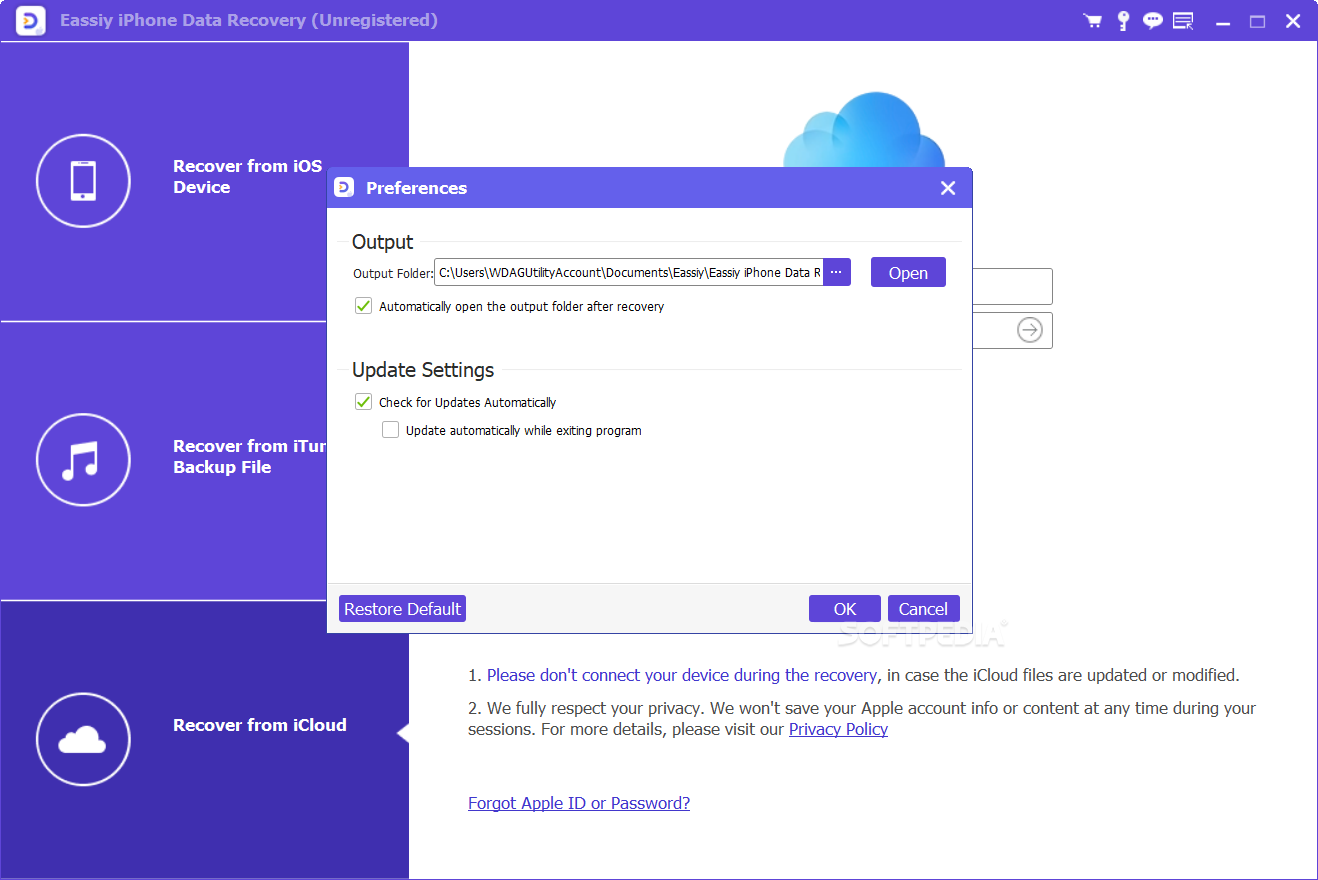
Task: Open the feedback chat bubble icon
Action: point(1153,20)
